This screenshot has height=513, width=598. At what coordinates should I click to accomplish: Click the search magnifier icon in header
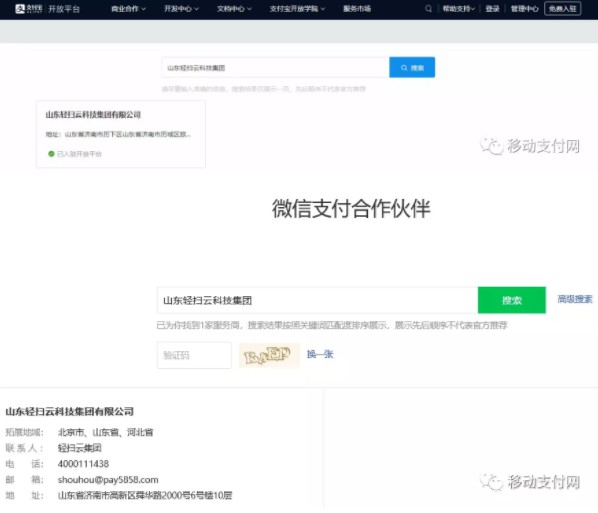coord(428,9)
